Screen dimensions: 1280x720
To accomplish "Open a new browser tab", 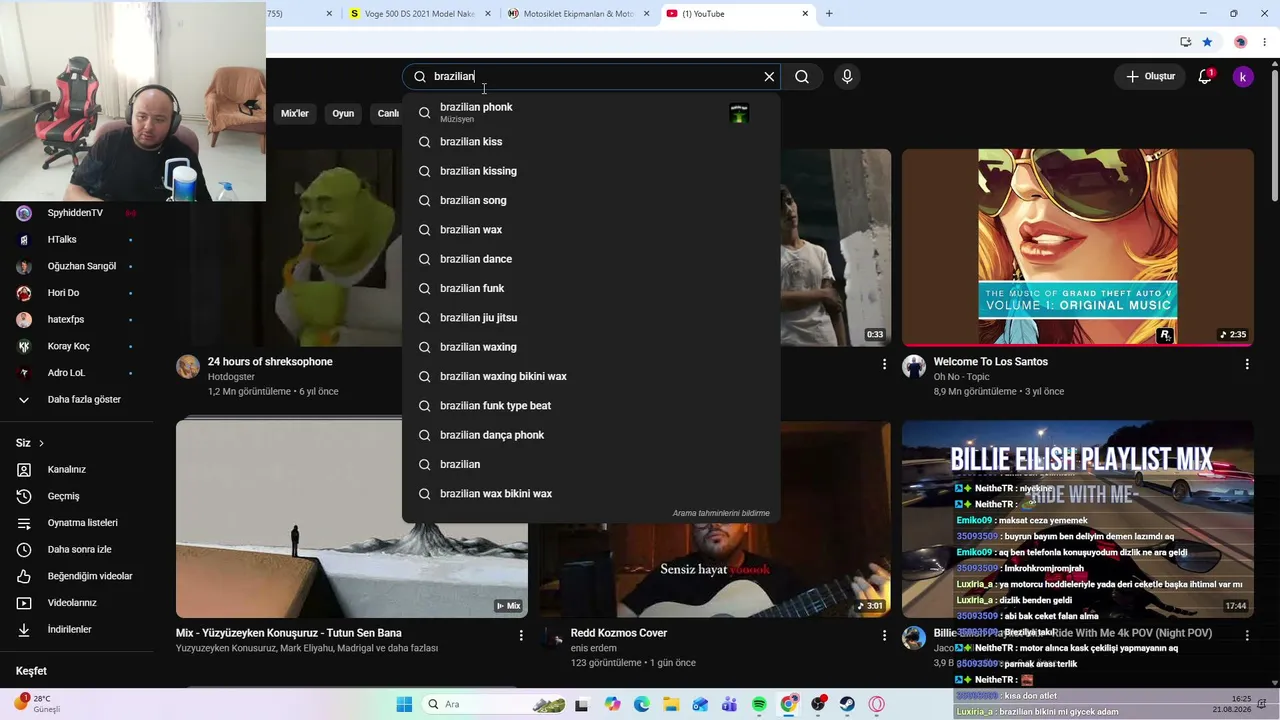I will (x=829, y=14).
